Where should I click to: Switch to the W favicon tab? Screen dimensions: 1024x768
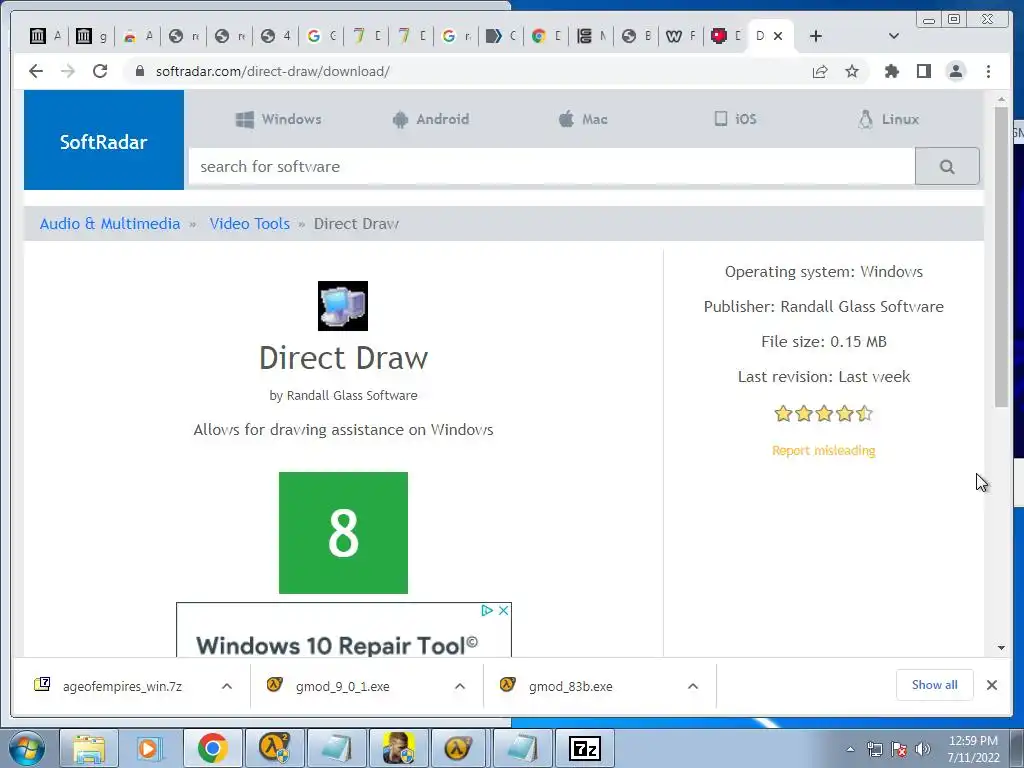click(681, 36)
